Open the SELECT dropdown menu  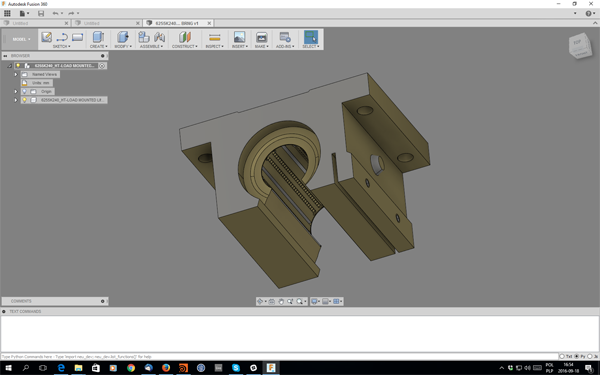tap(311, 46)
